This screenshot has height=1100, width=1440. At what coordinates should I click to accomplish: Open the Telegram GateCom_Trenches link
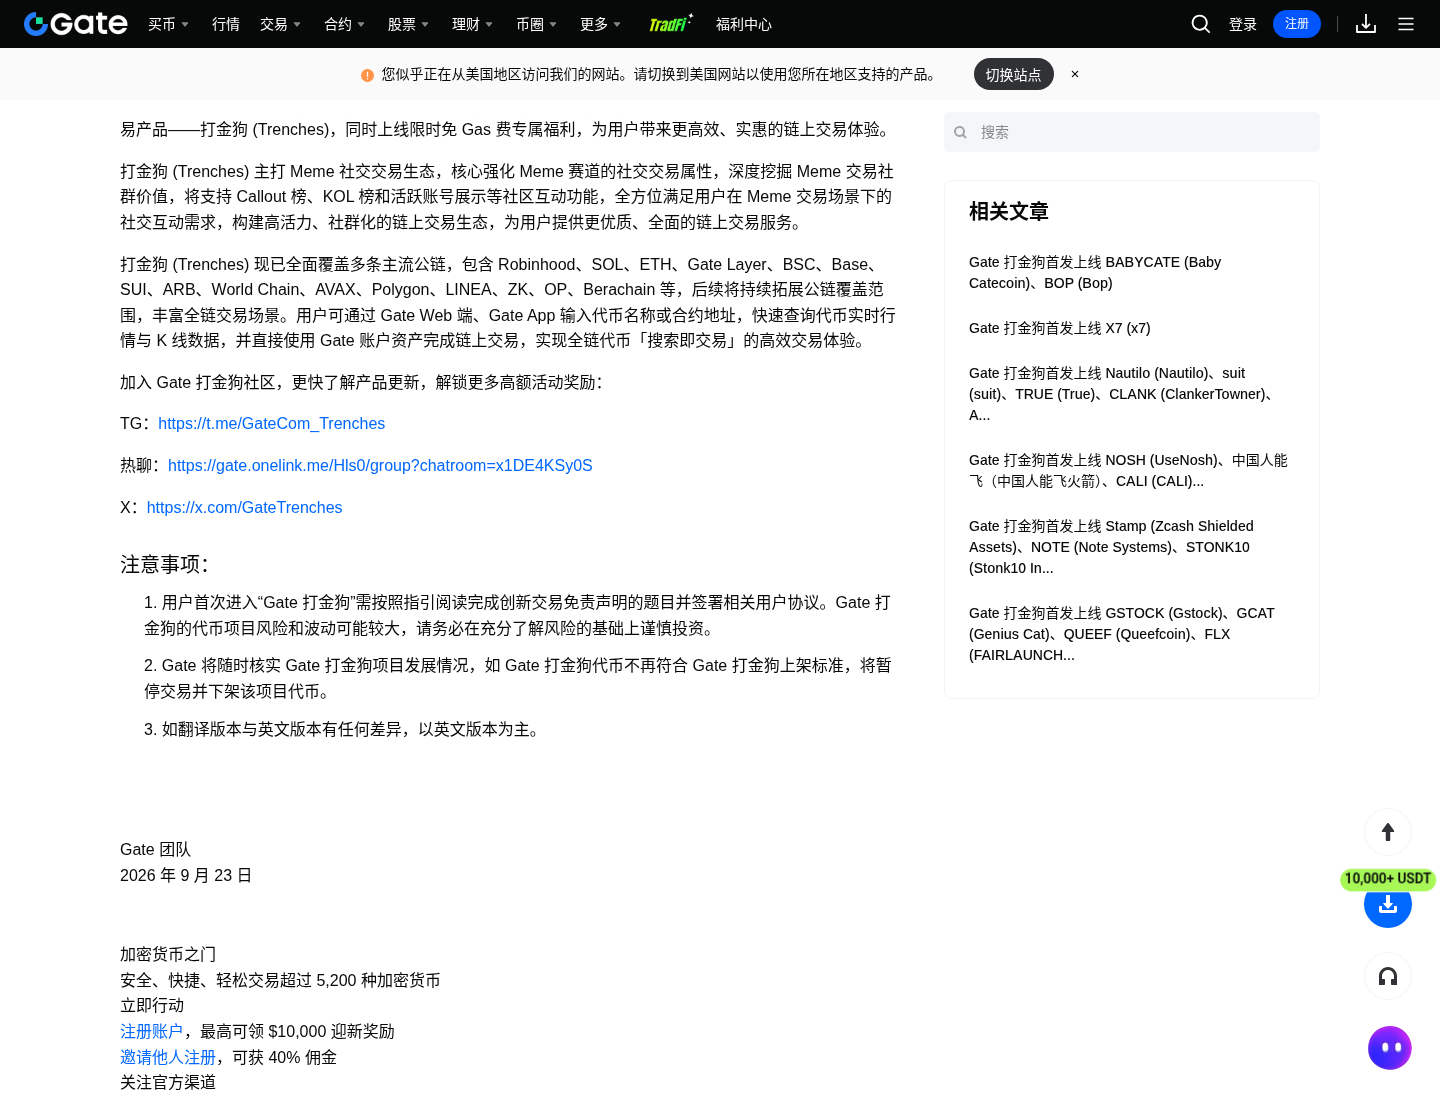271,424
